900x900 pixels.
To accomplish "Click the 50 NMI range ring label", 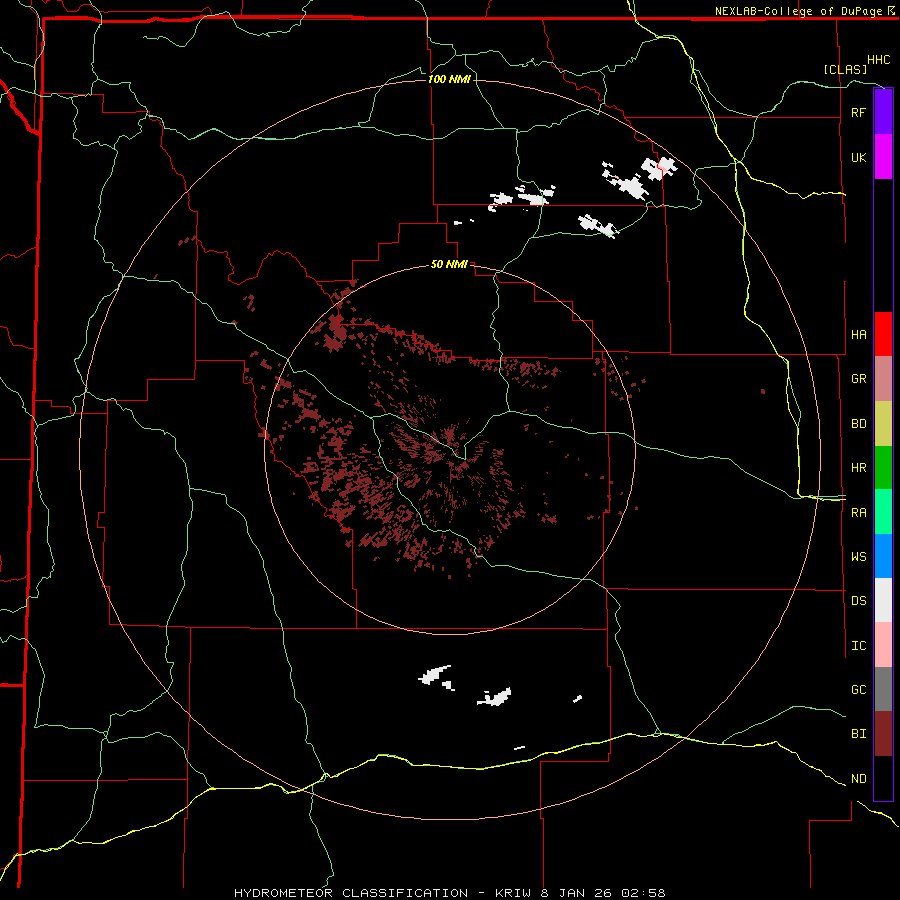I will click(x=449, y=264).
